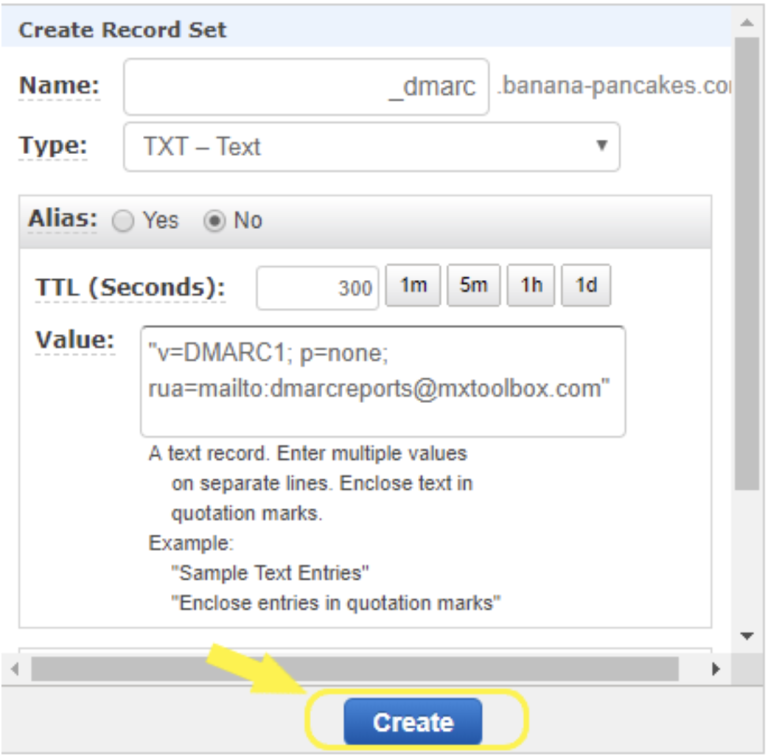Set TTL using the 5m button

tap(473, 286)
